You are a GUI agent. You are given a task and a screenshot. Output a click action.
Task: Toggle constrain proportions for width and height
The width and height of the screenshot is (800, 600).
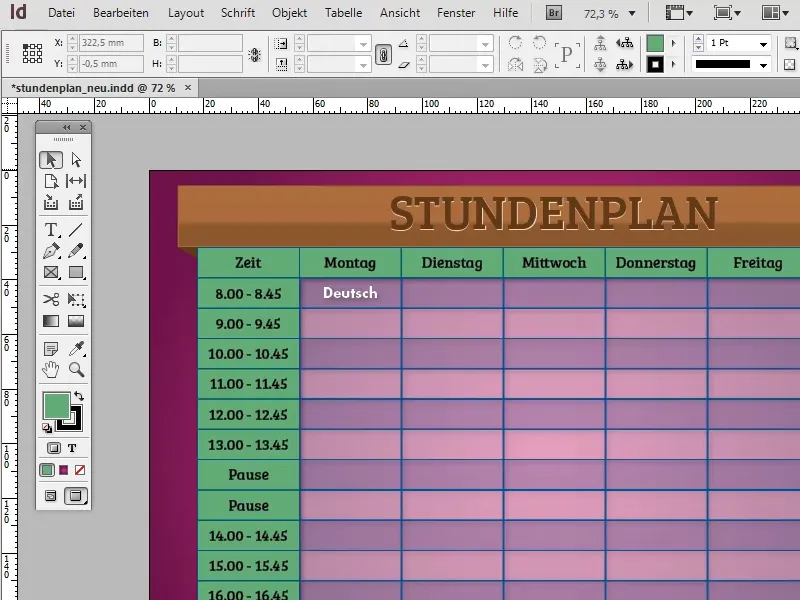click(255, 54)
